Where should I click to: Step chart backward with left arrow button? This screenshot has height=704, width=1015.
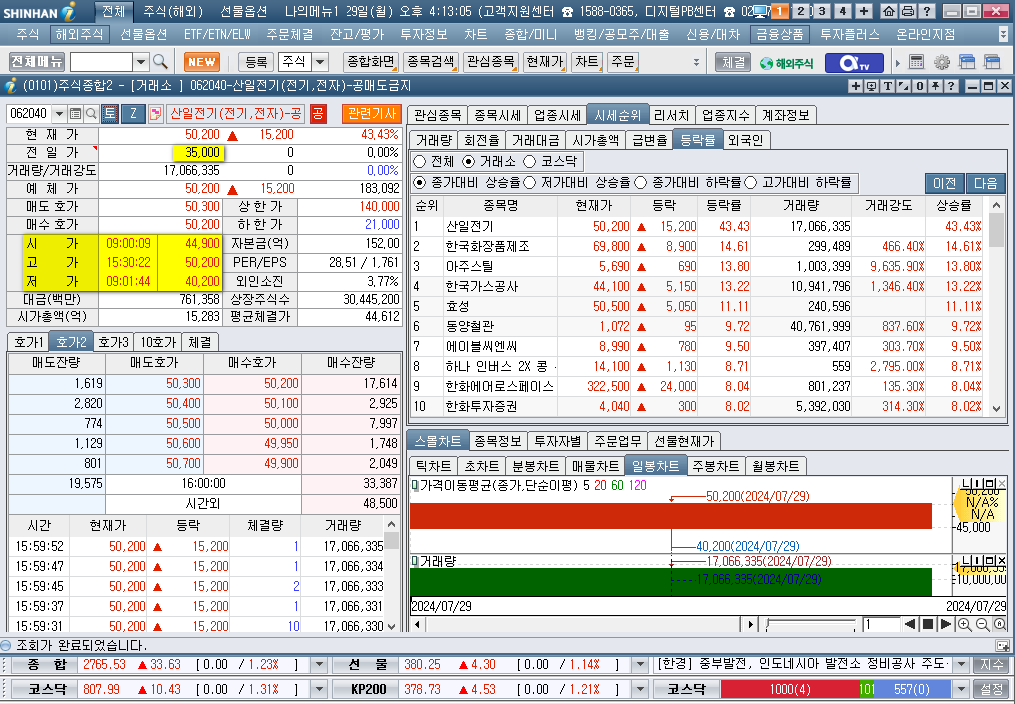(x=910, y=624)
